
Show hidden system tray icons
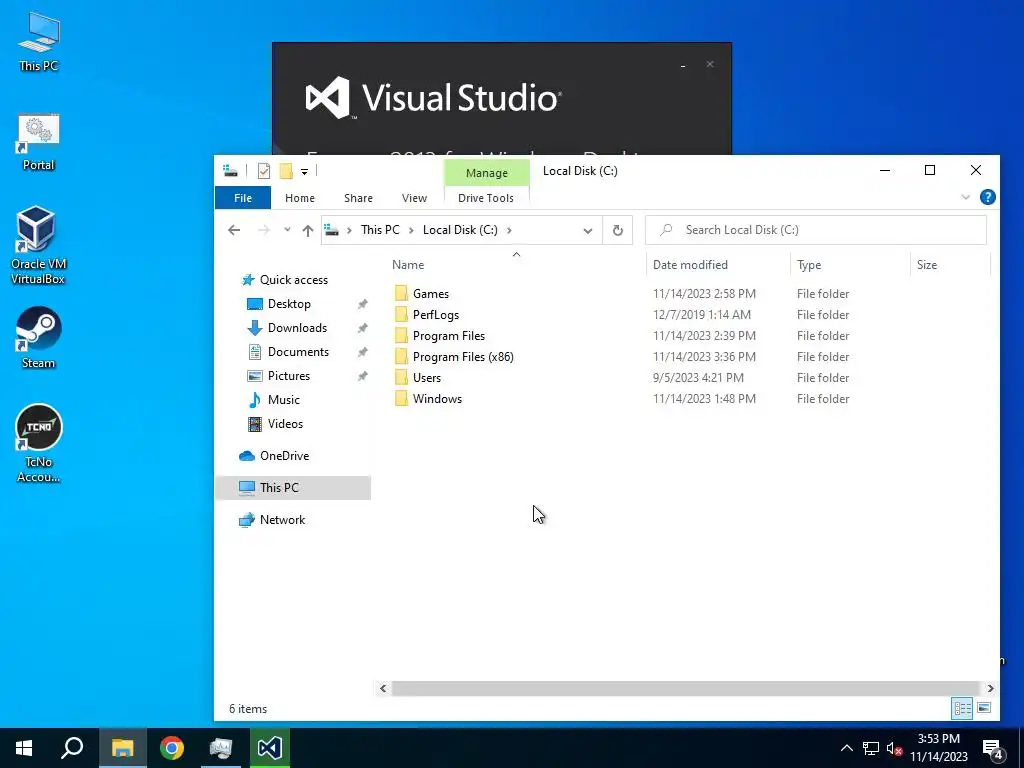846,748
